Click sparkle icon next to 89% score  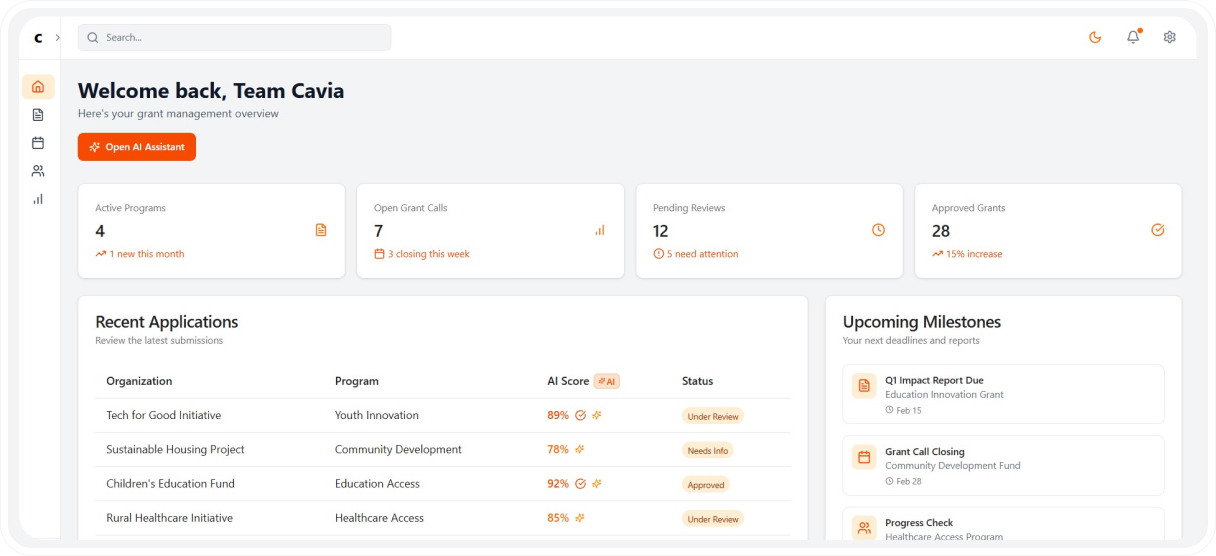coord(596,415)
